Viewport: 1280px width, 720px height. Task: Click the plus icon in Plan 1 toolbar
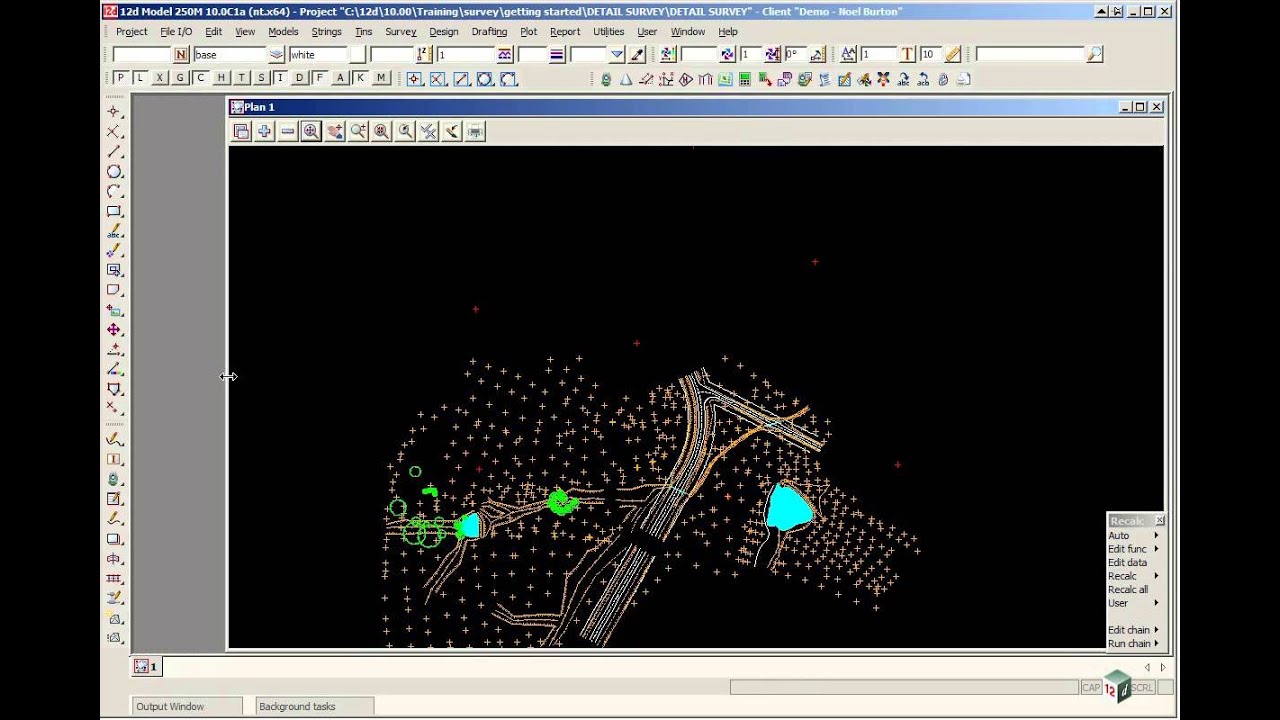click(x=264, y=131)
